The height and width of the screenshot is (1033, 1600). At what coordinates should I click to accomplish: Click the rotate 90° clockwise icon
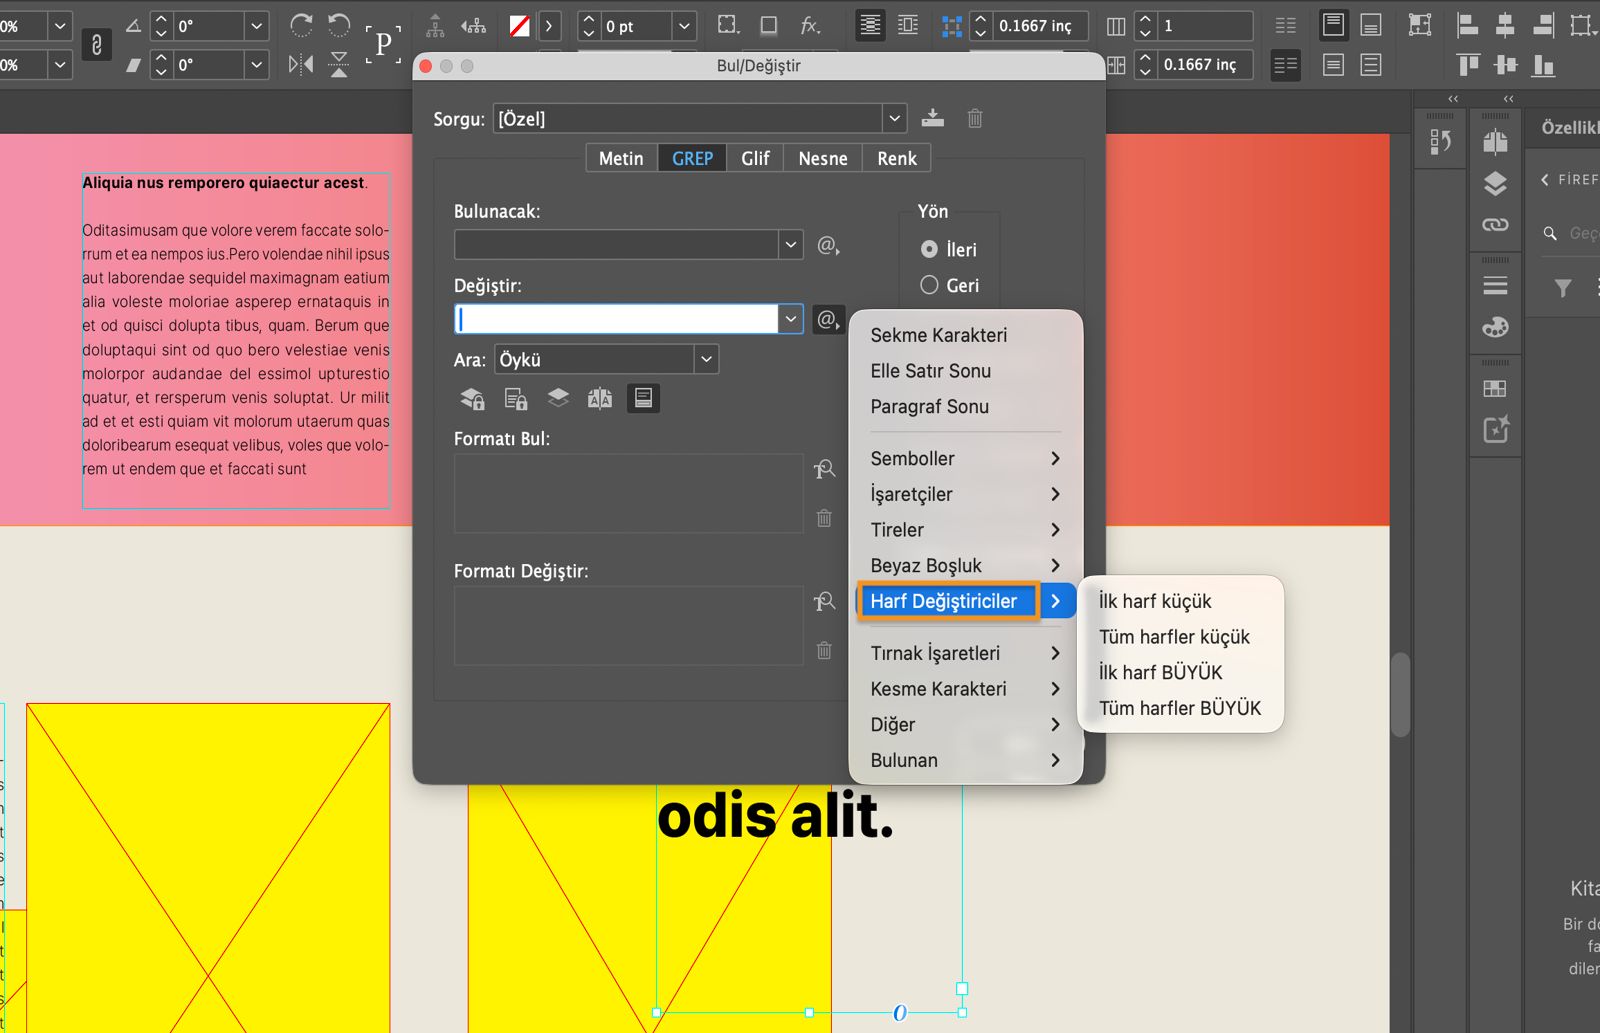pyautogui.click(x=301, y=25)
